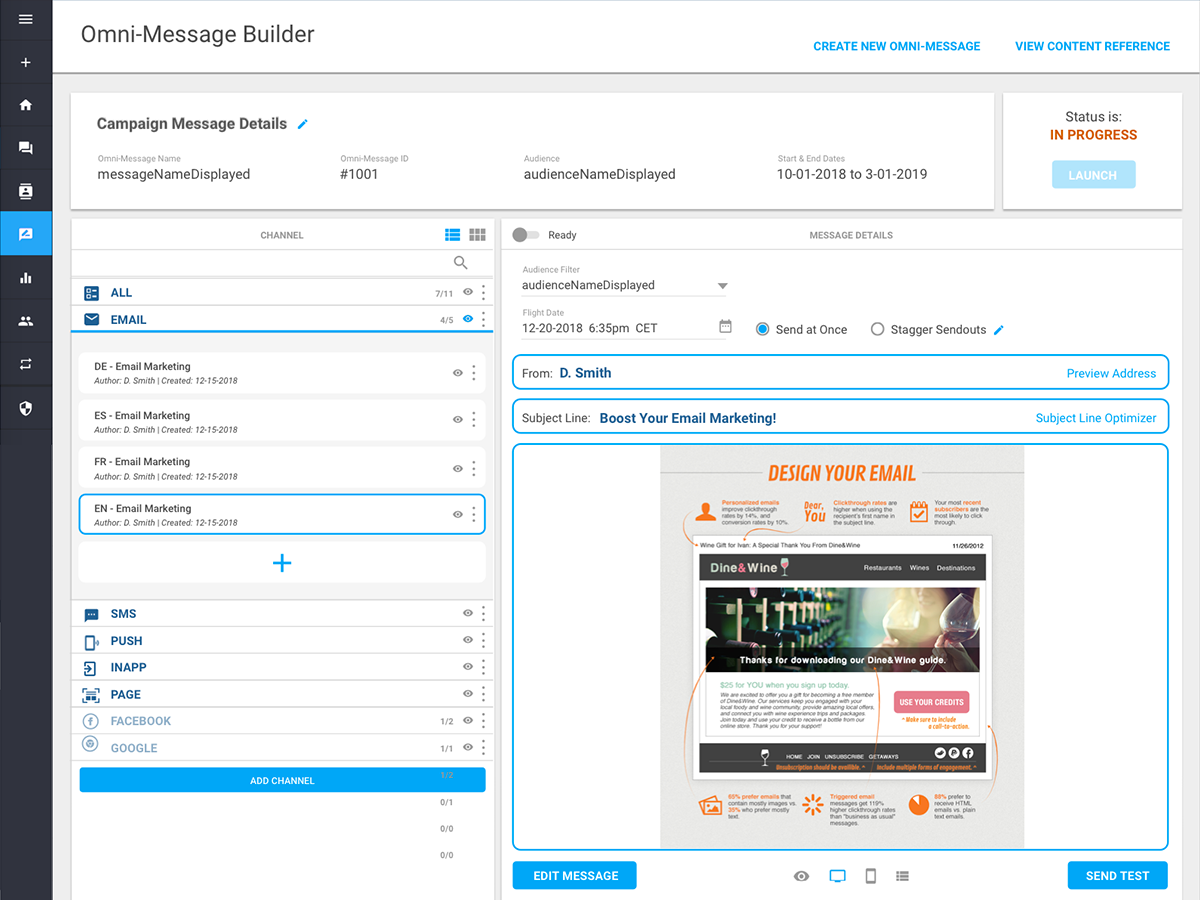Image resolution: width=1200 pixels, height=900 pixels.
Task: Select mobile phone preview icon below message
Action: tap(871, 876)
